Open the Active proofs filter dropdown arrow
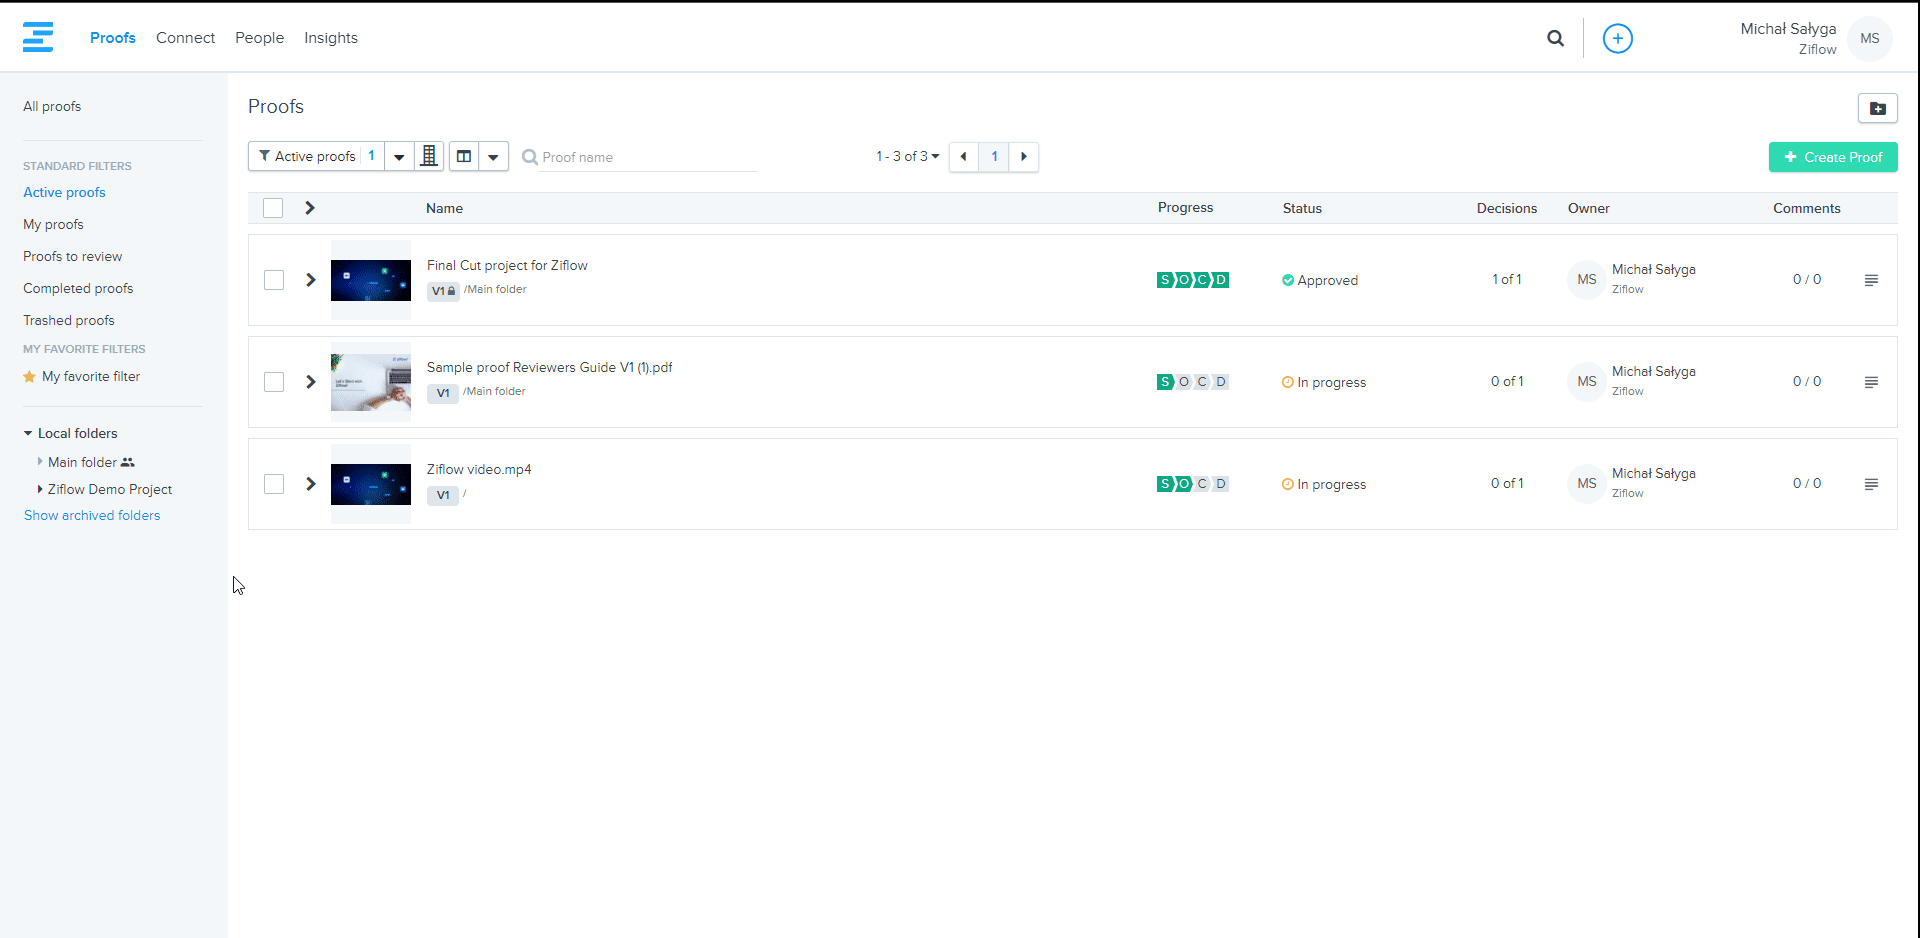 (399, 157)
